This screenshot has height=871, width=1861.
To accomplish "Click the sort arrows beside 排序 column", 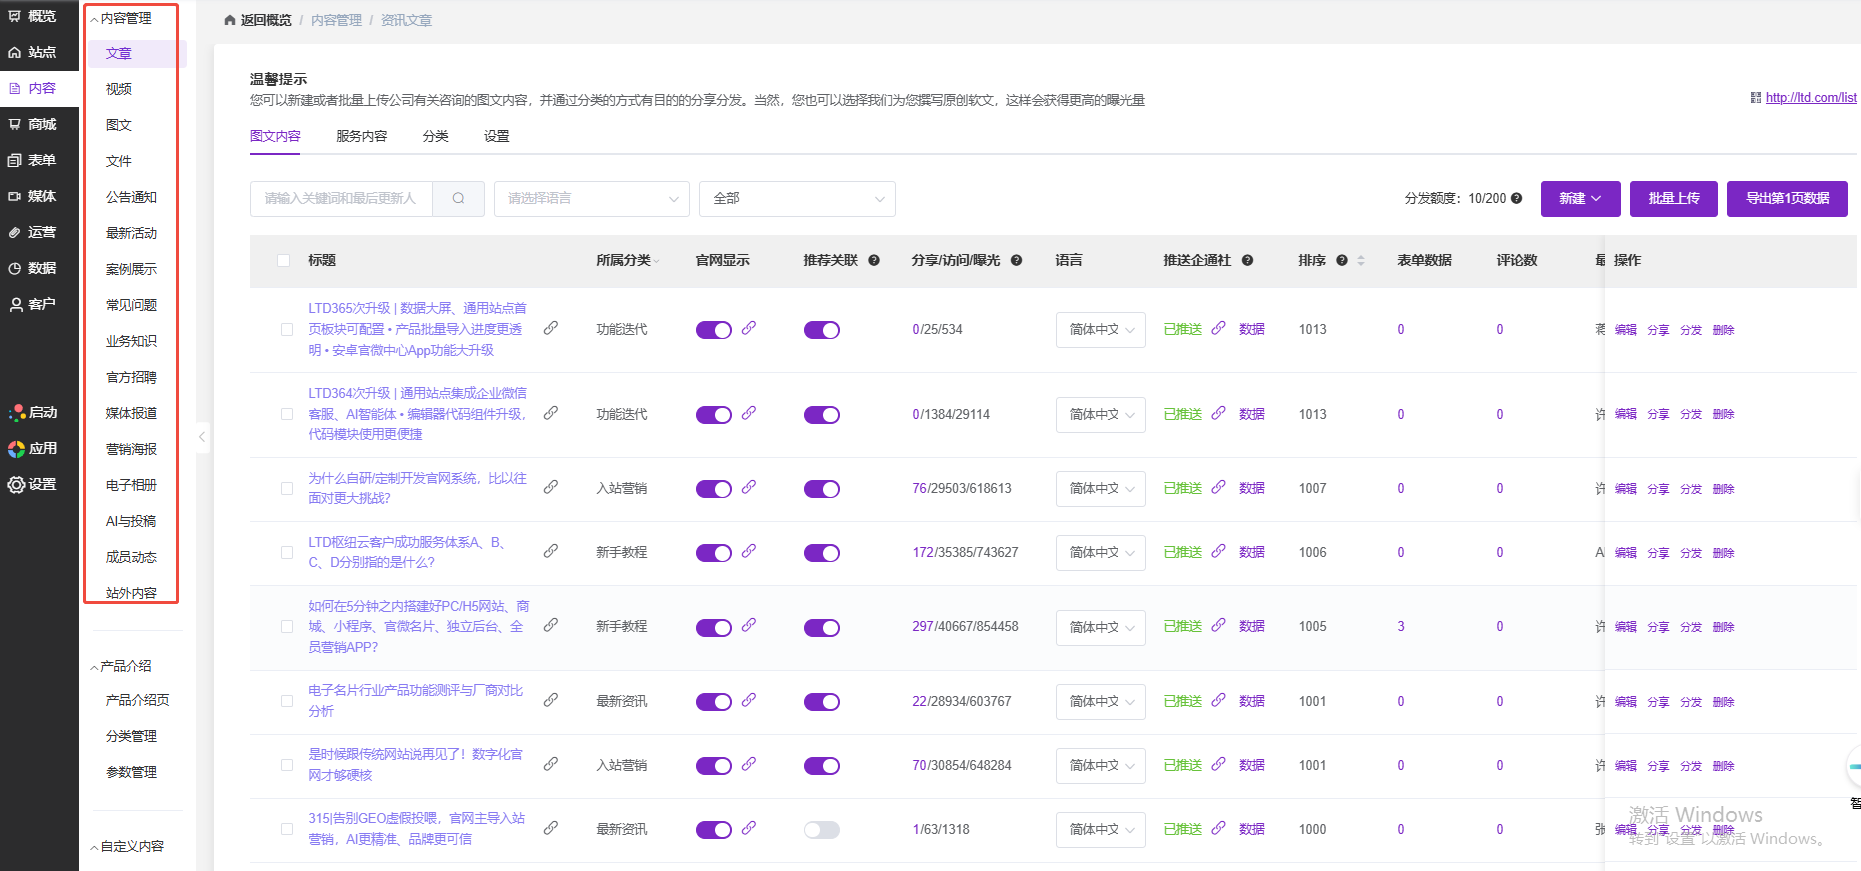I will coord(1360,261).
